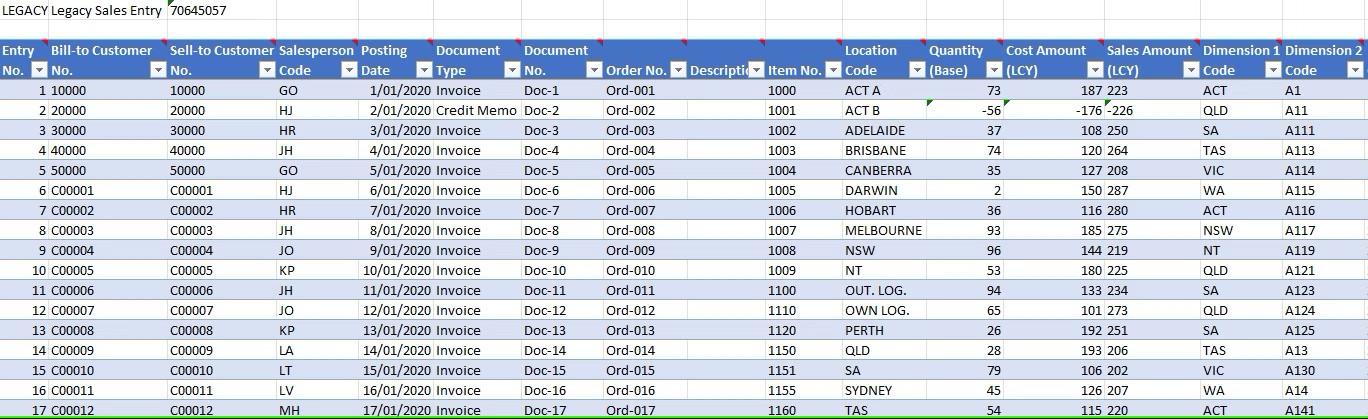1368x419 pixels.
Task: Select Bill-to Customer cell 'C00009'
Action: point(108,350)
